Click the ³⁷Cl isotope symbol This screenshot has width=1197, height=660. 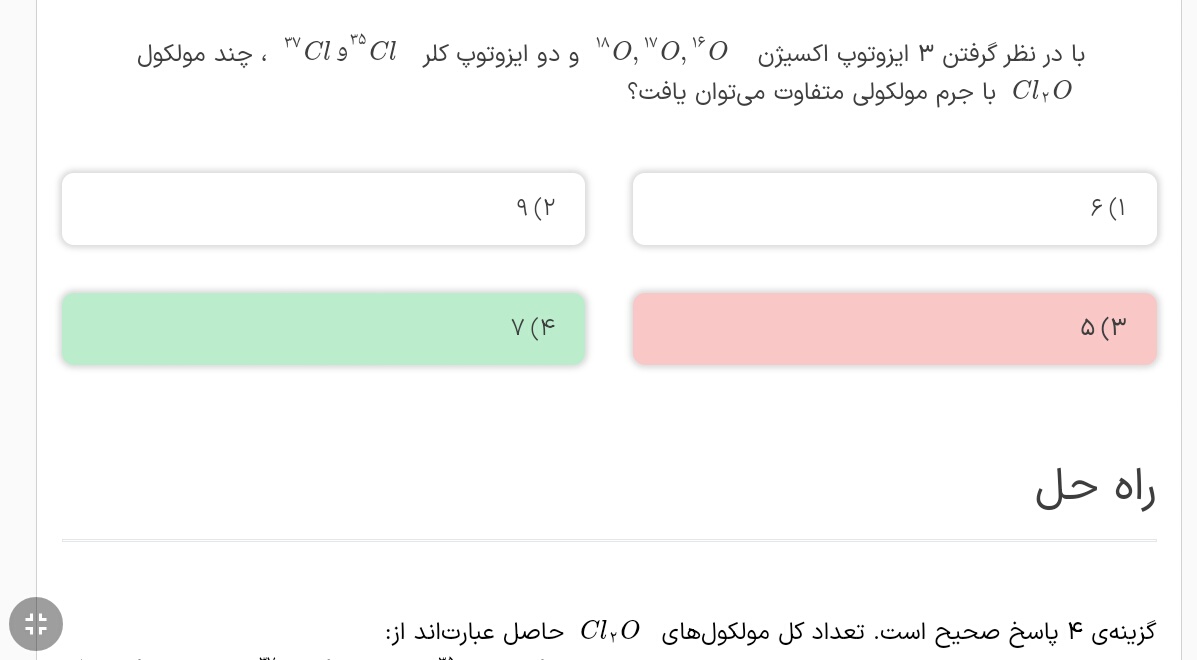[308, 51]
